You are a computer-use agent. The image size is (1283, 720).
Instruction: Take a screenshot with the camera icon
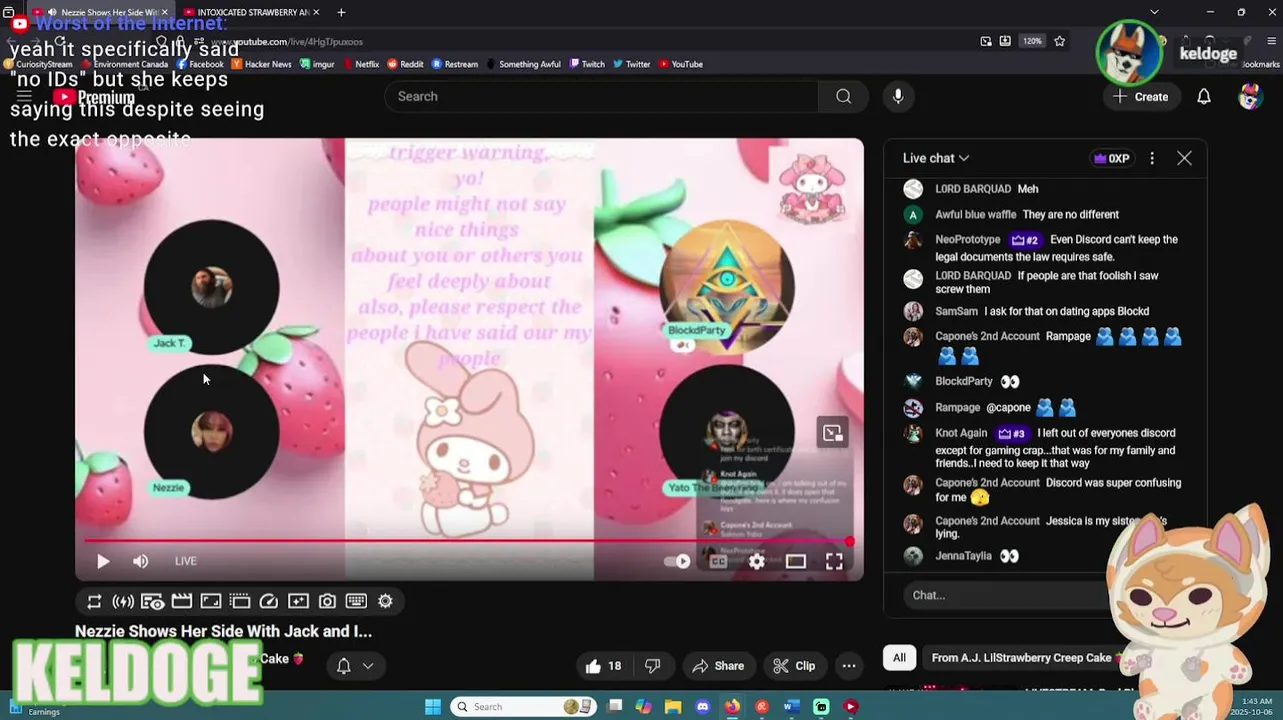click(x=327, y=601)
